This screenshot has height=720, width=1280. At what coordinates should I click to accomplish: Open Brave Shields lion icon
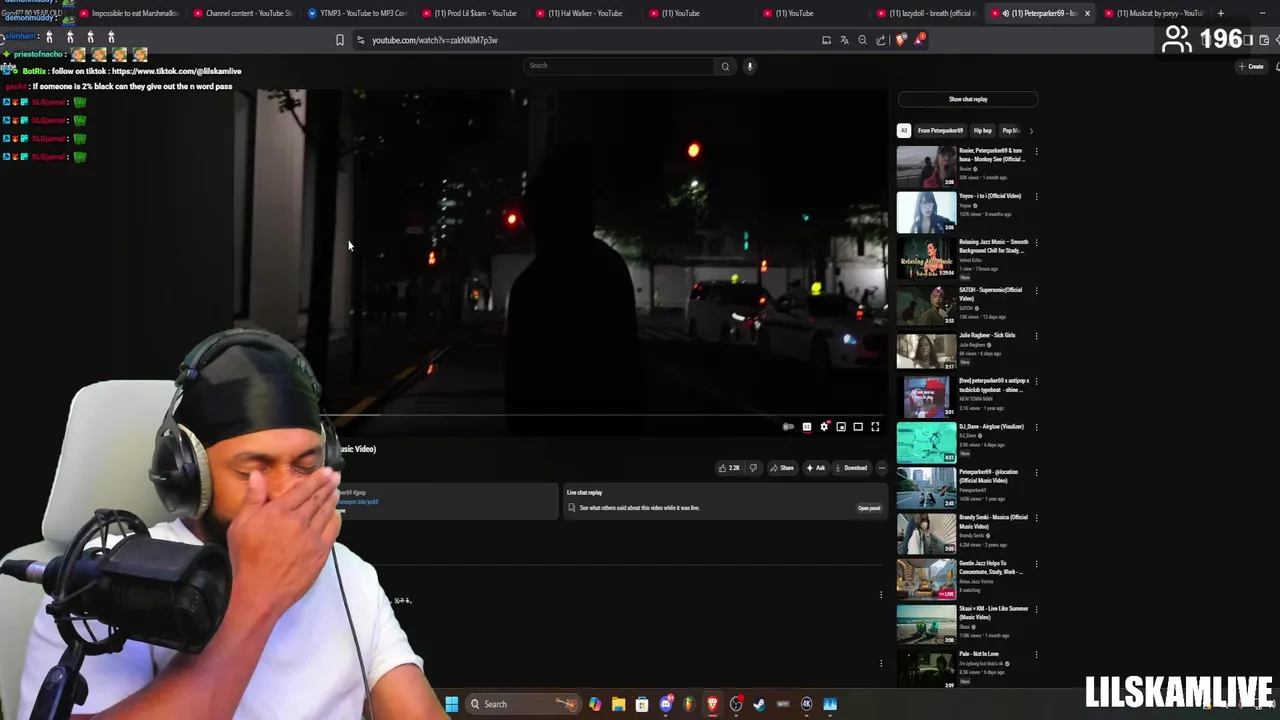[901, 40]
